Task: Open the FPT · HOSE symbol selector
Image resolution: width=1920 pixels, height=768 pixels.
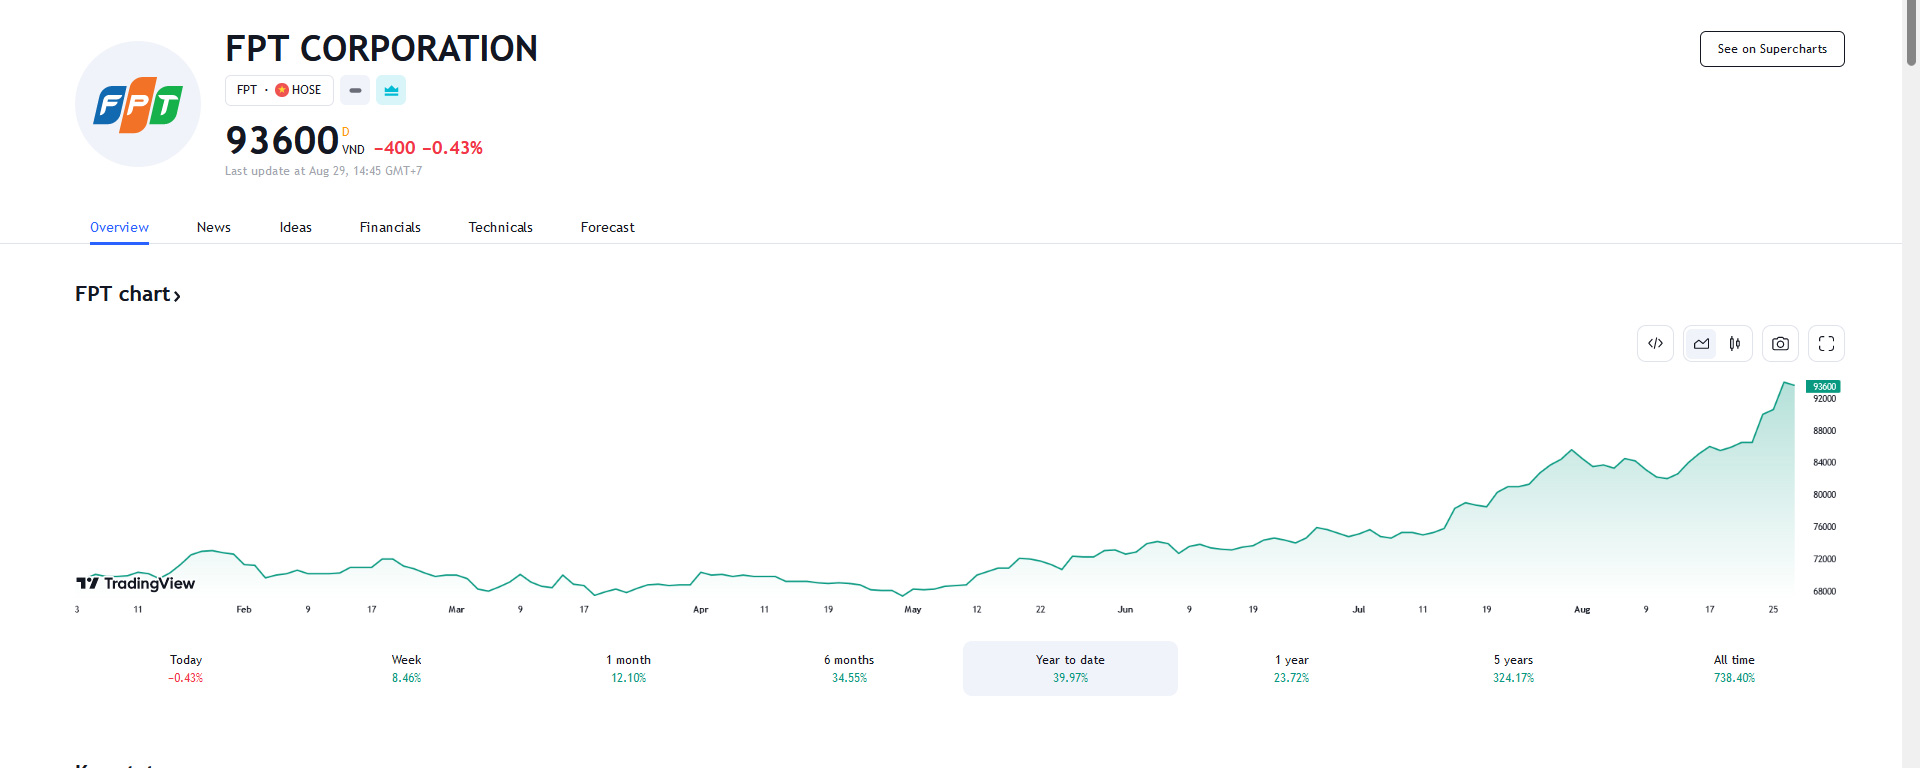Action: click(279, 90)
